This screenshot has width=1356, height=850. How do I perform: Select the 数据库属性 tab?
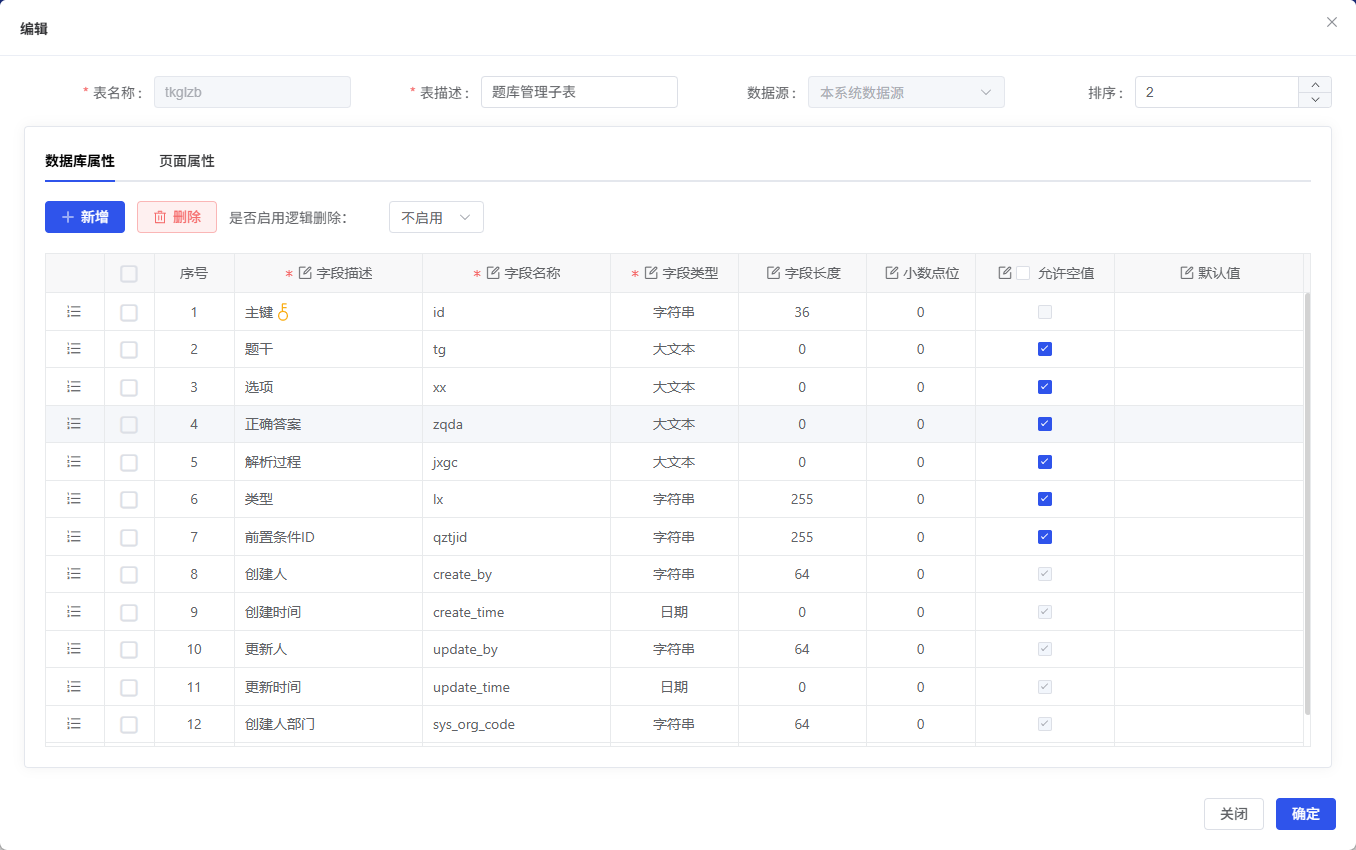80,161
